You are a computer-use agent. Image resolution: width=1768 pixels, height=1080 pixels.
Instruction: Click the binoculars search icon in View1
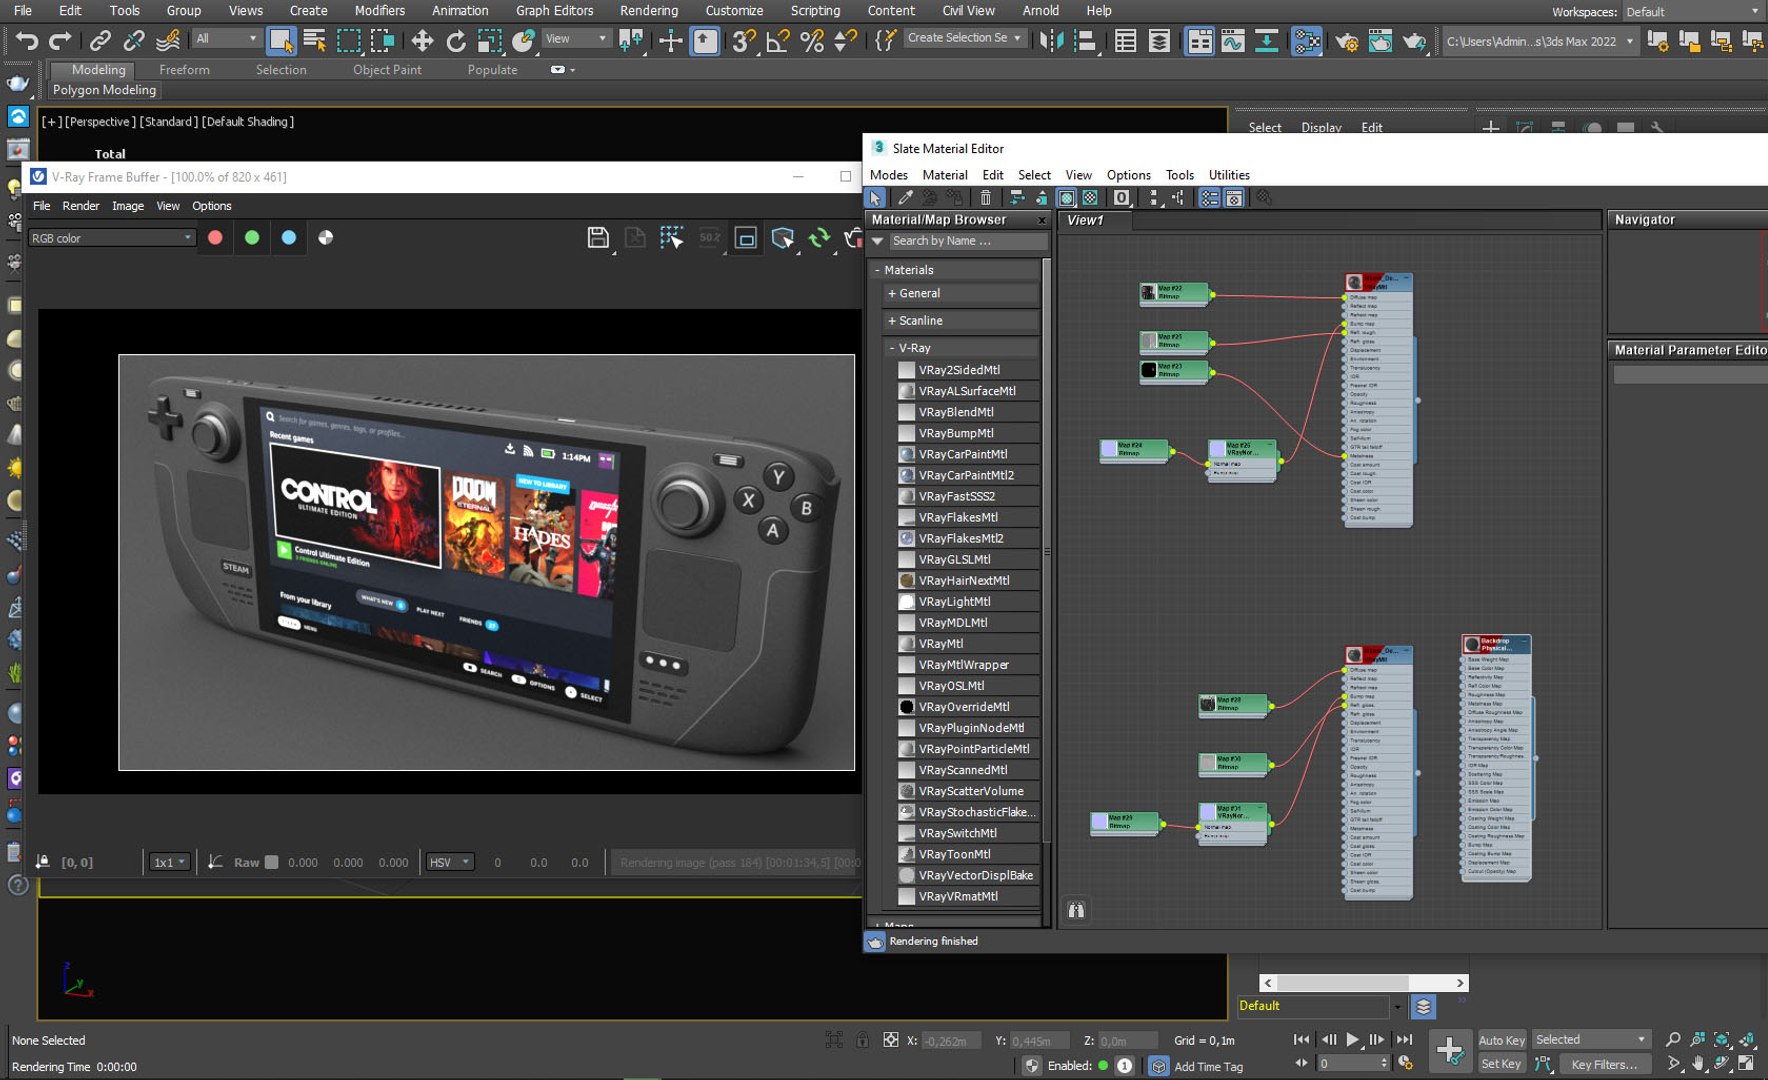1076,910
